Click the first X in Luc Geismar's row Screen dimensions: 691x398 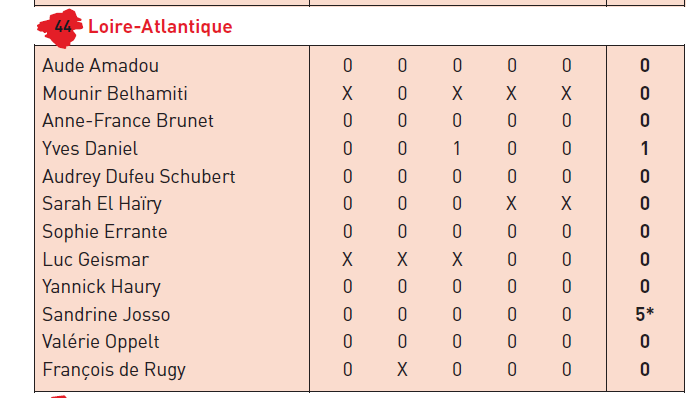(x=347, y=259)
